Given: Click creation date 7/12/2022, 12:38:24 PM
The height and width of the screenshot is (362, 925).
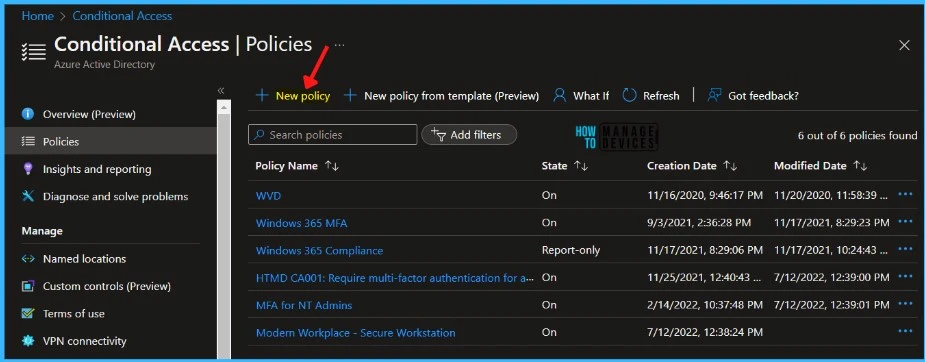Looking at the screenshot, I should [704, 333].
